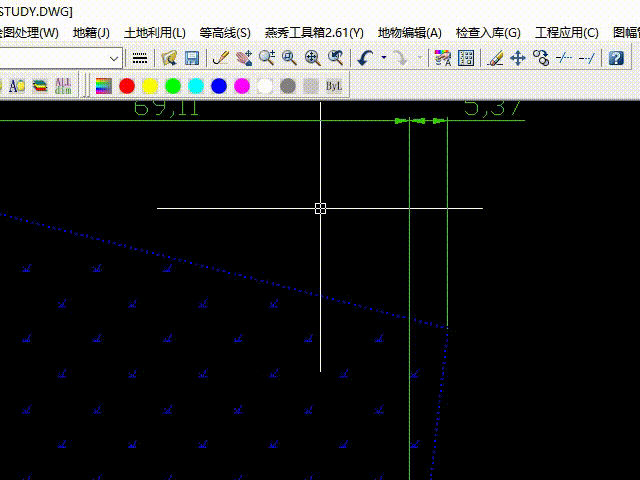Screen dimensions: 640x480
Task: Click the linetype lines icon
Action: [140, 58]
